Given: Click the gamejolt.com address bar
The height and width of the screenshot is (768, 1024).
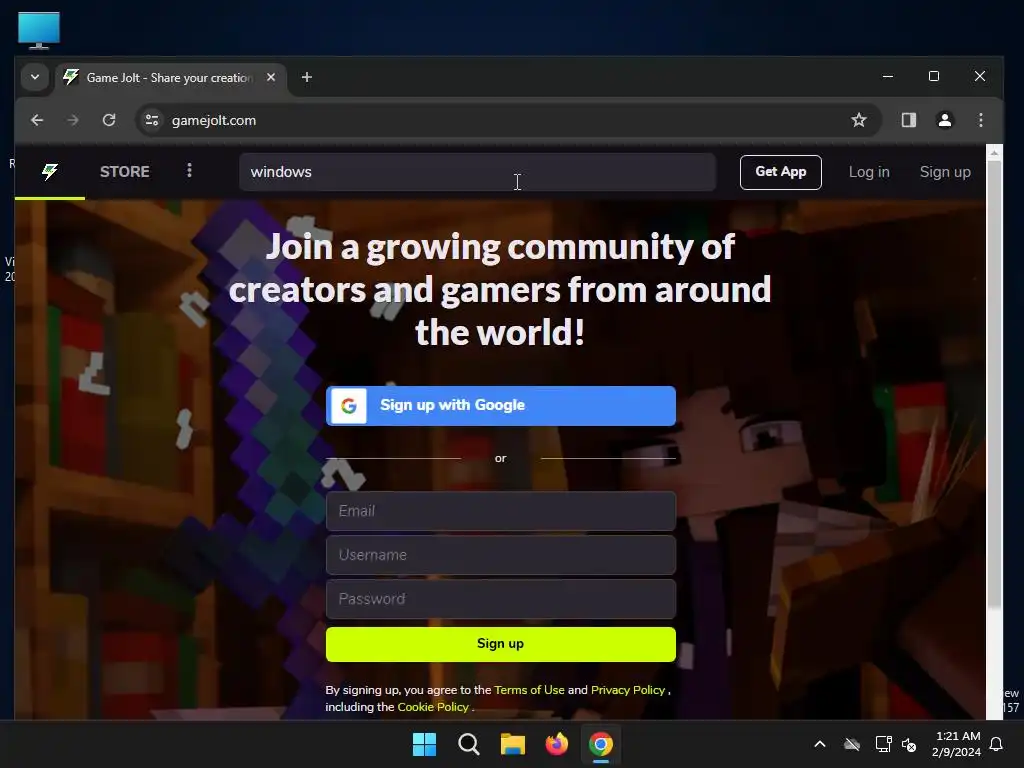Looking at the screenshot, I should tap(509, 120).
